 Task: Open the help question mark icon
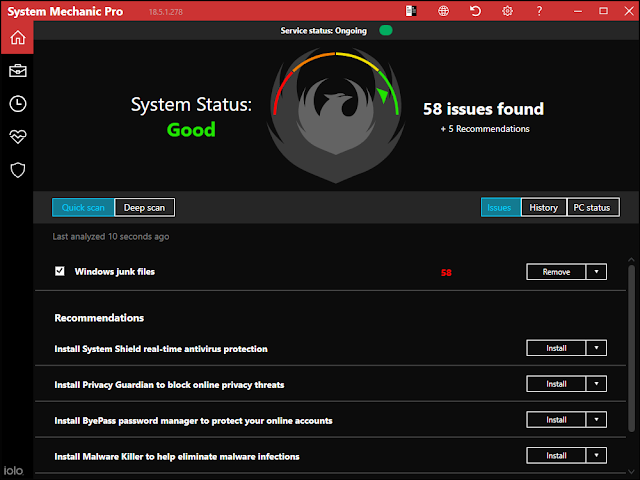pos(539,11)
